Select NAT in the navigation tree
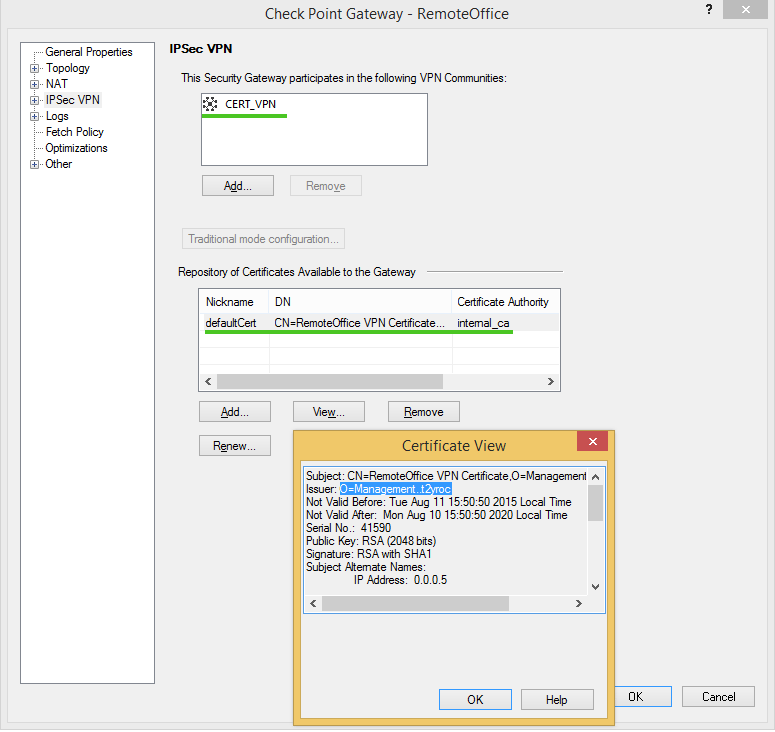The height and width of the screenshot is (732, 775). tap(56, 84)
